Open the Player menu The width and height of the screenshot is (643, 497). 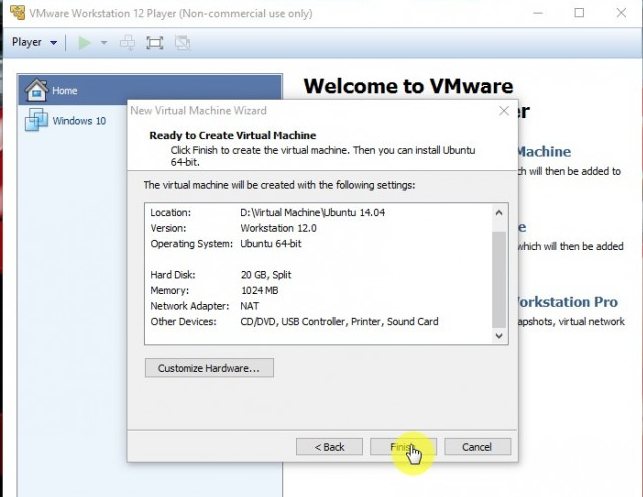34,42
